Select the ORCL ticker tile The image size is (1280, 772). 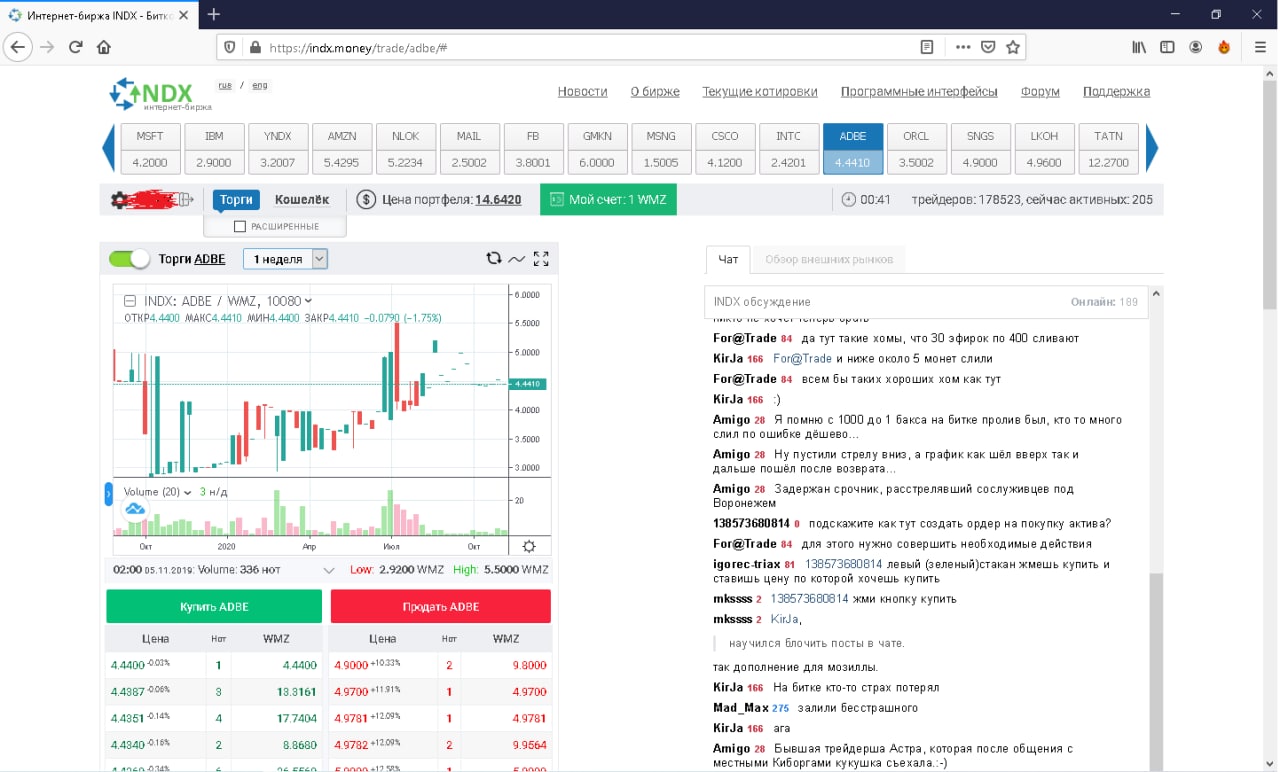click(x=916, y=149)
